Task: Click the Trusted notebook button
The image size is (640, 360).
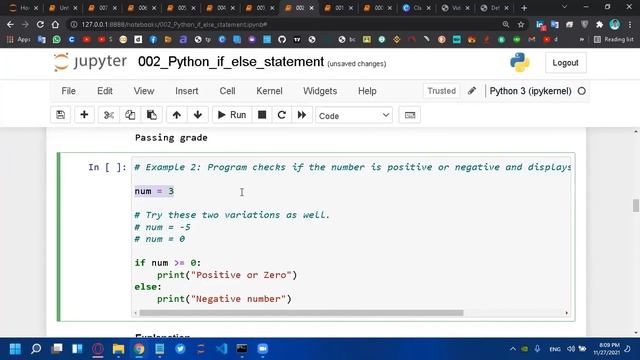Action: (x=441, y=91)
